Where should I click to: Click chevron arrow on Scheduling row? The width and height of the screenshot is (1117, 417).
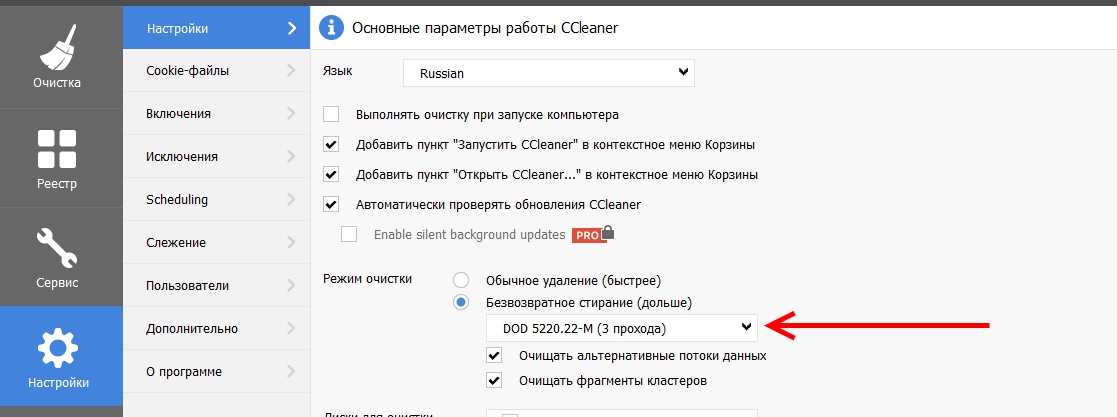[x=291, y=199]
